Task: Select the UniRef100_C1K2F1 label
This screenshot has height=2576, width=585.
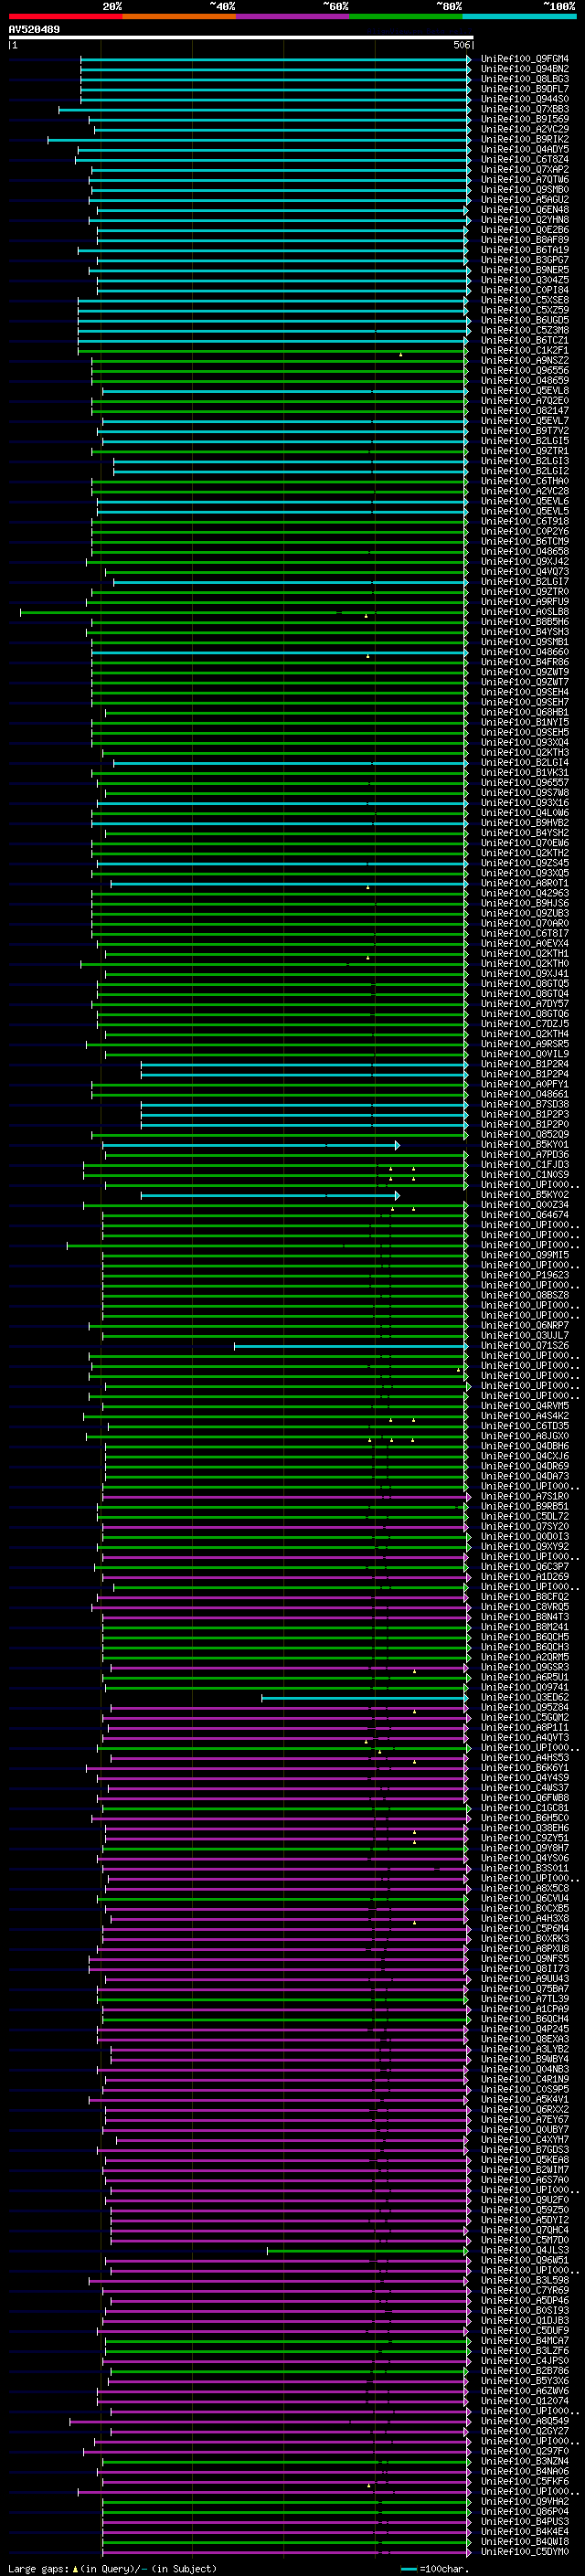Action: coord(524,350)
